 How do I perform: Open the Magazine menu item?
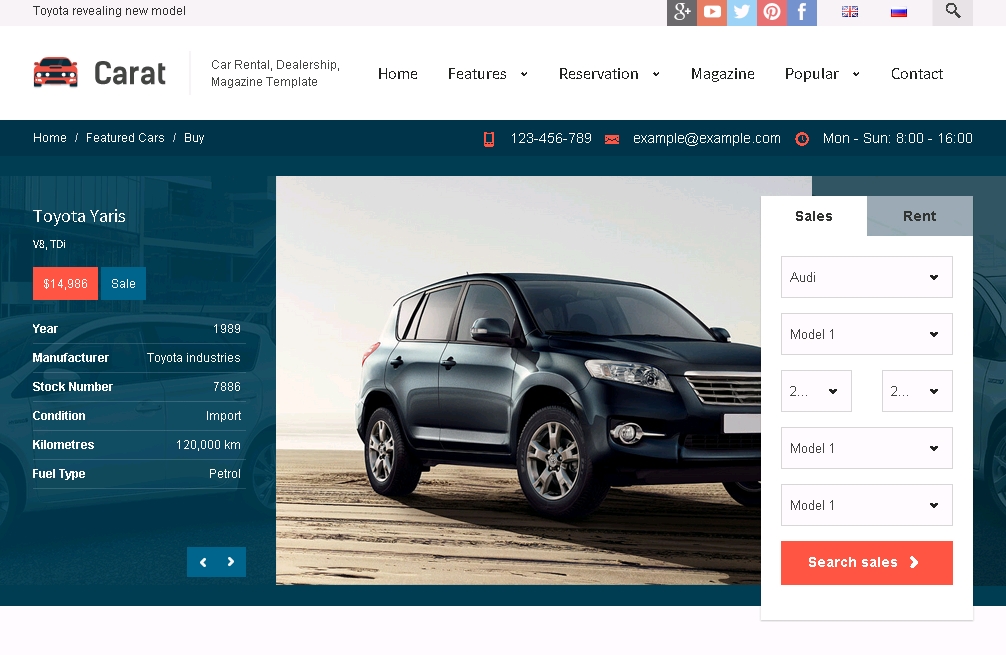coord(722,74)
